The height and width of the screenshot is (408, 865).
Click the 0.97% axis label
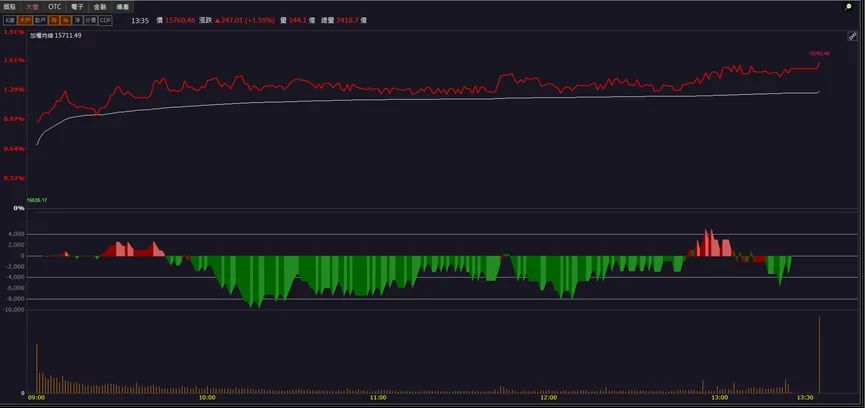tap(14, 119)
